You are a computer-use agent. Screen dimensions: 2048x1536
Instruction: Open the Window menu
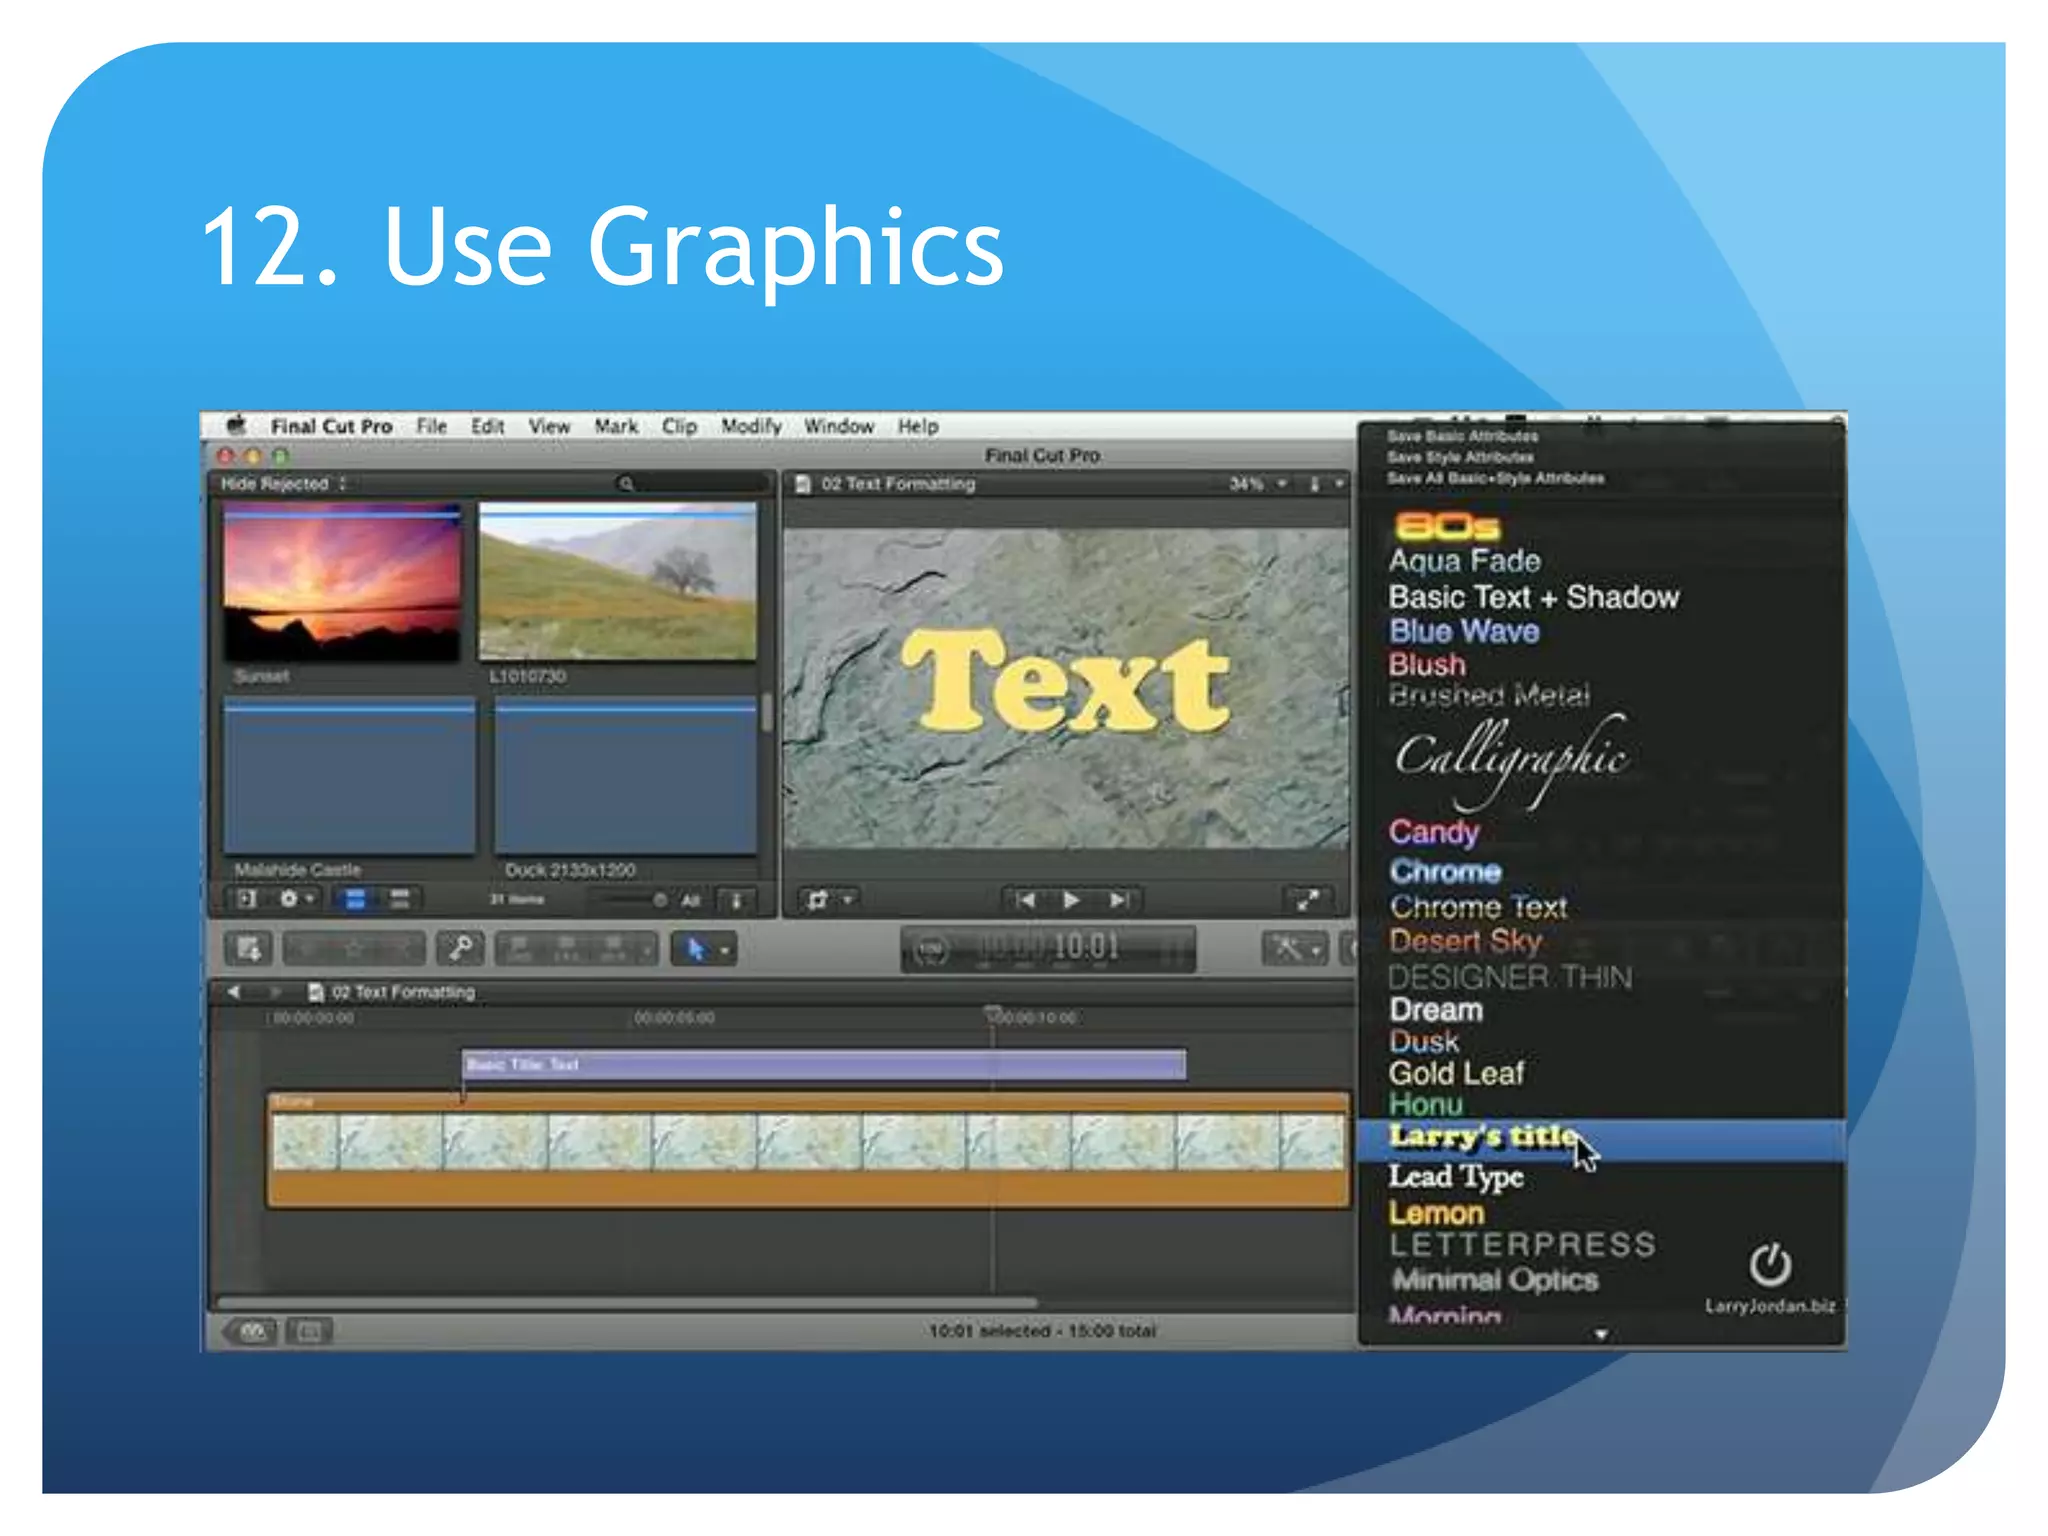point(839,427)
